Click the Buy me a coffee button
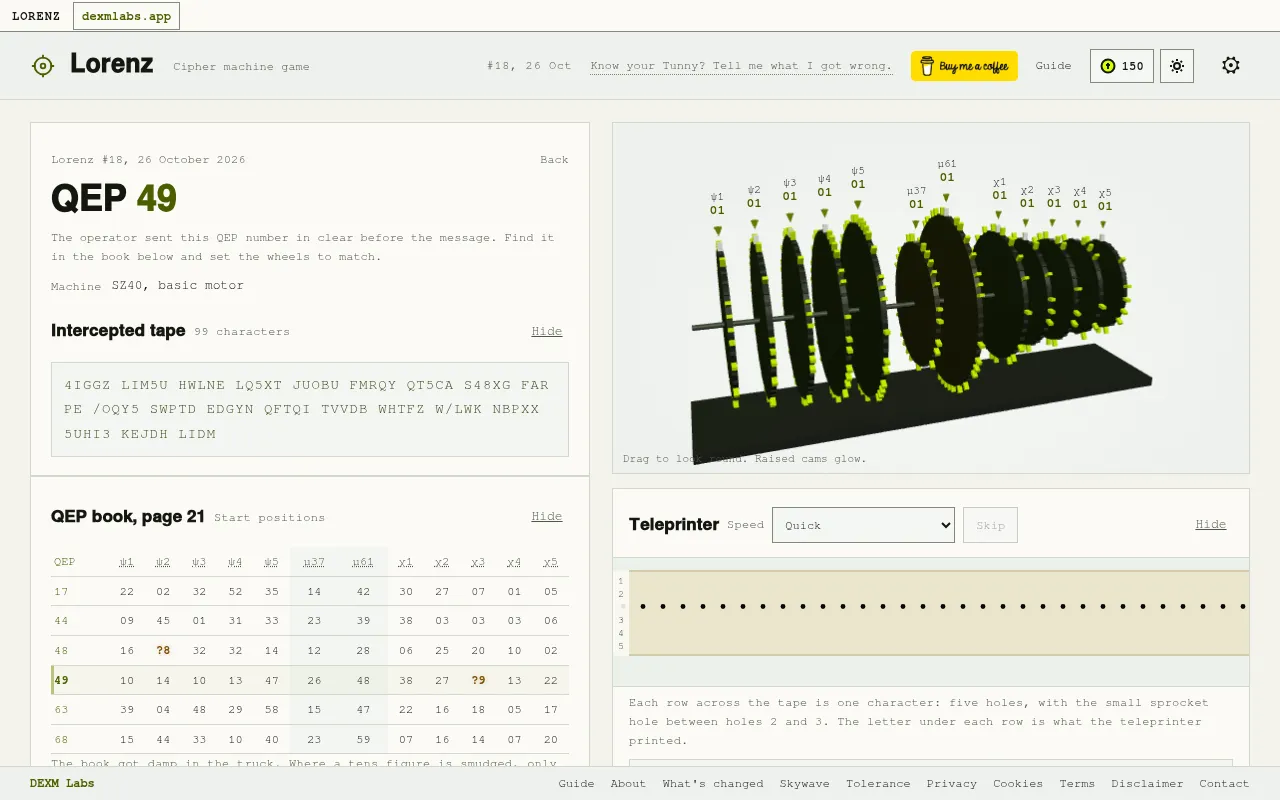This screenshot has height=800, width=1280. click(x=964, y=66)
